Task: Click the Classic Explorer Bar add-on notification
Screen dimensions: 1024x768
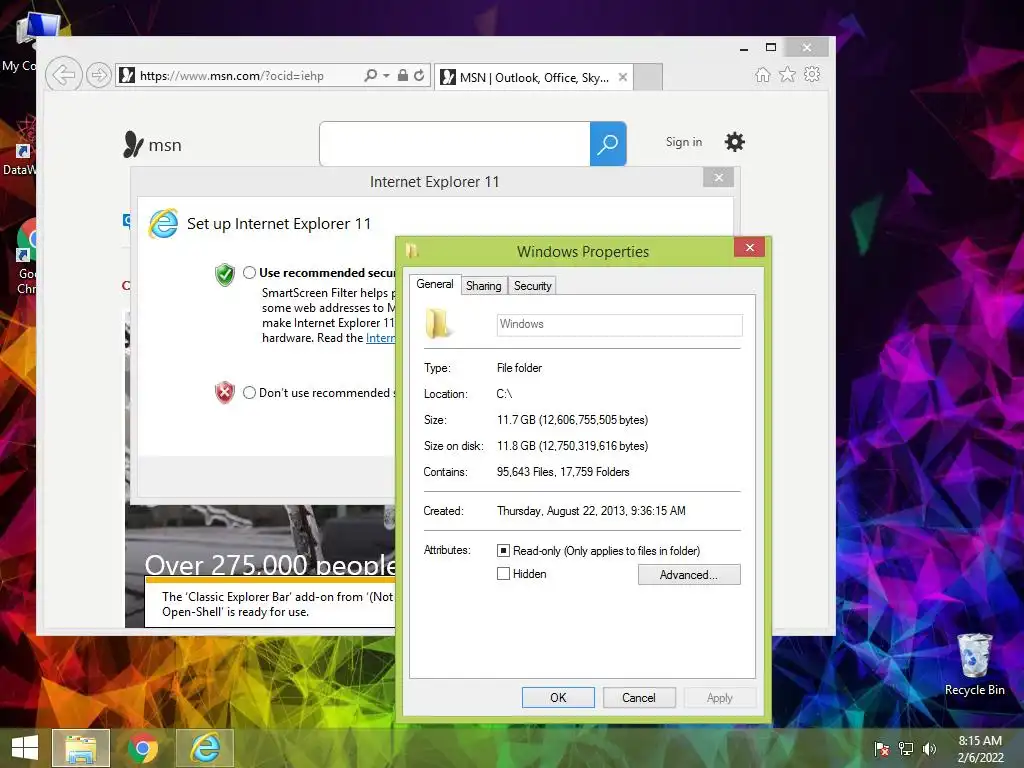Action: 270,603
